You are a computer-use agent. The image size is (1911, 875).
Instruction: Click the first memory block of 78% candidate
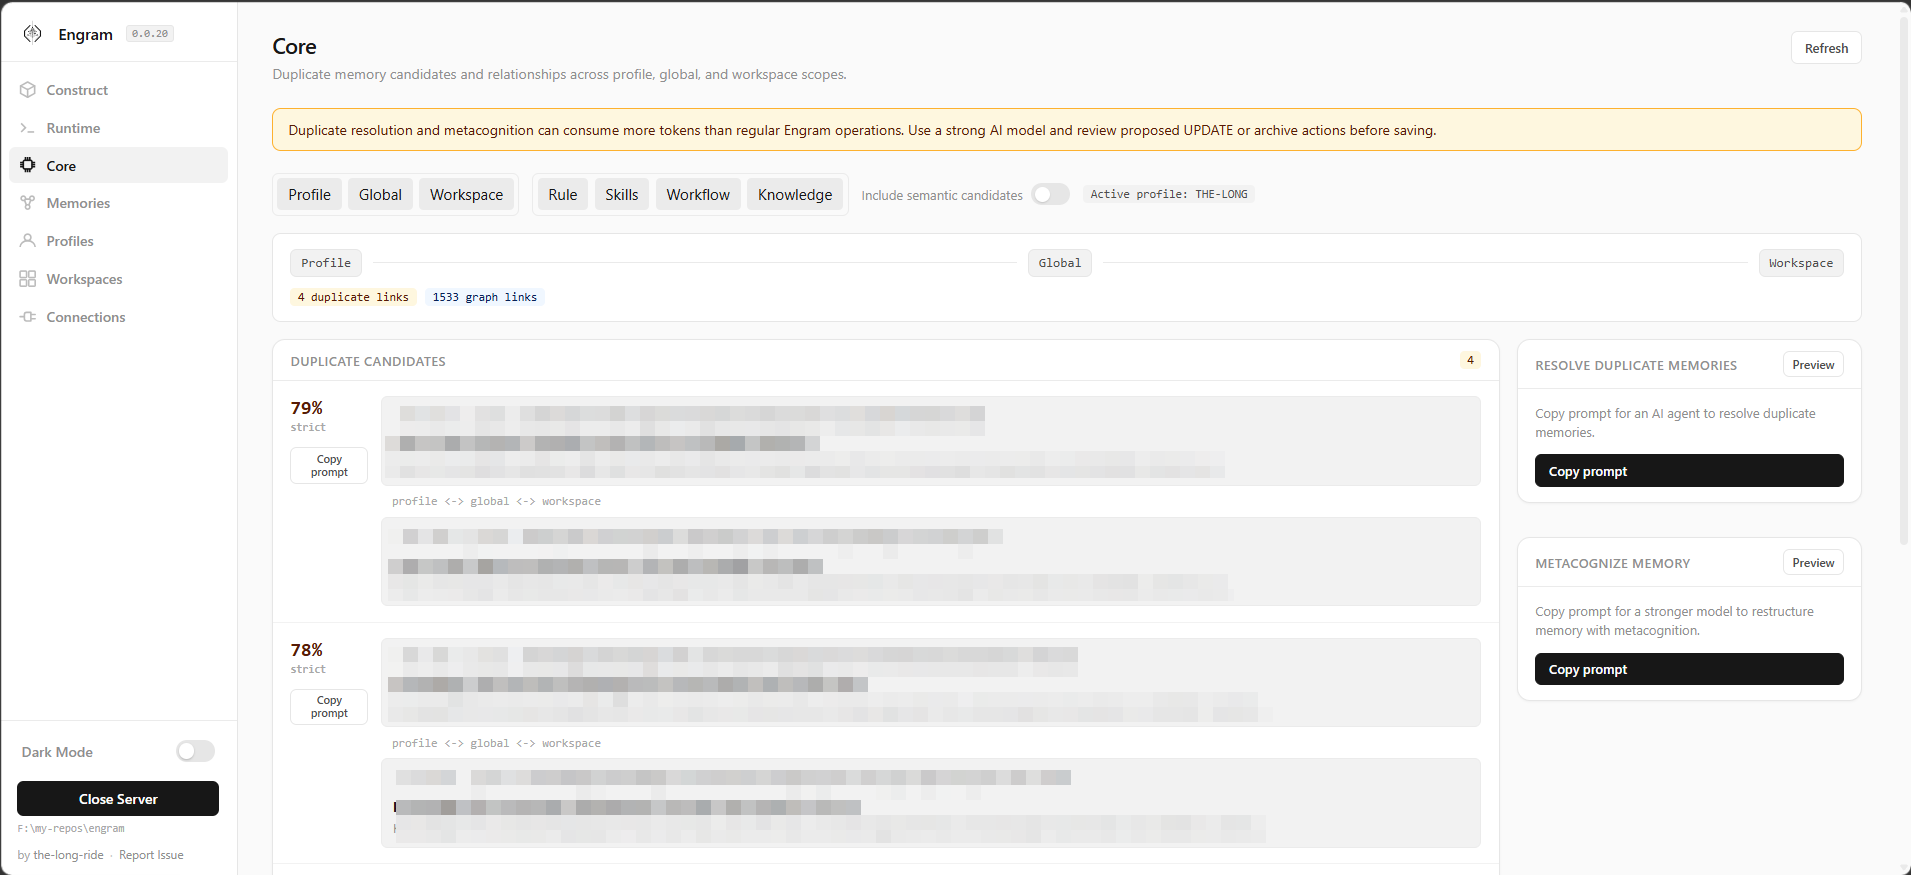(930, 682)
